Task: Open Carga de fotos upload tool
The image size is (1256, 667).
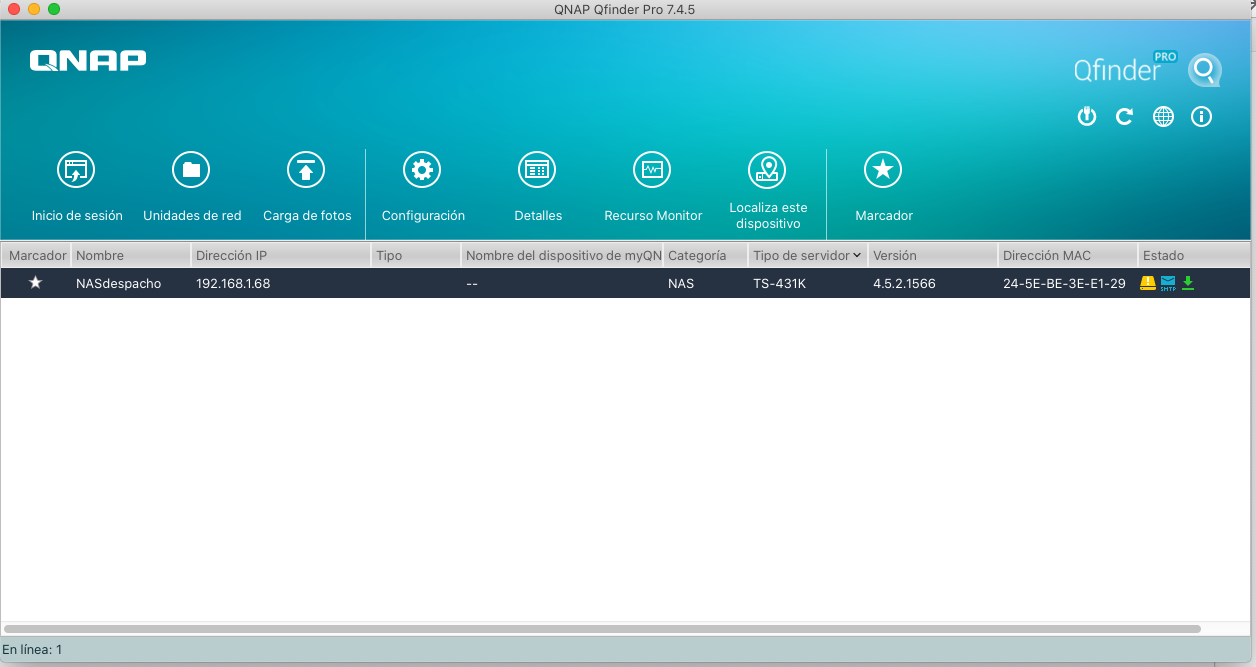Action: tap(306, 171)
